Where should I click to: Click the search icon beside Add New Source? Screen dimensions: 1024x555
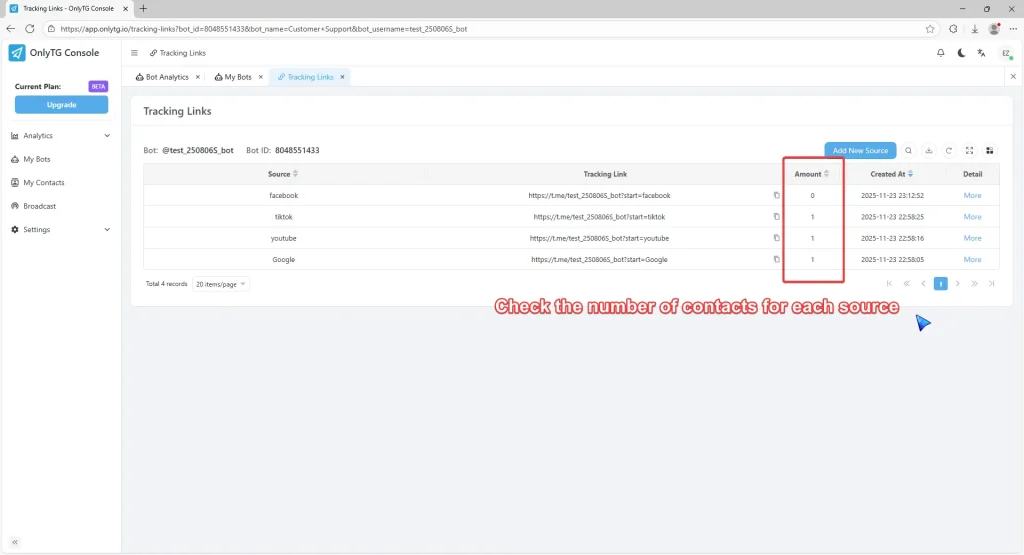pos(908,151)
